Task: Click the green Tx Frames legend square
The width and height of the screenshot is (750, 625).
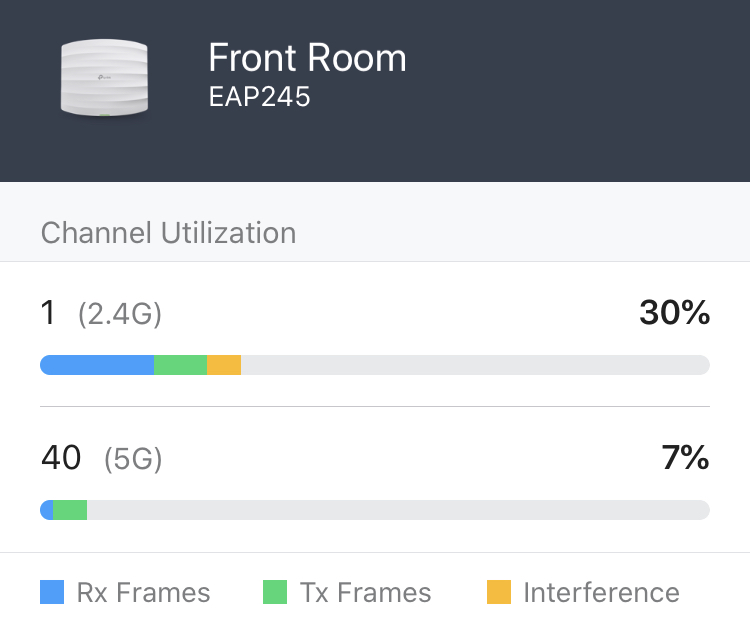Action: (275, 592)
